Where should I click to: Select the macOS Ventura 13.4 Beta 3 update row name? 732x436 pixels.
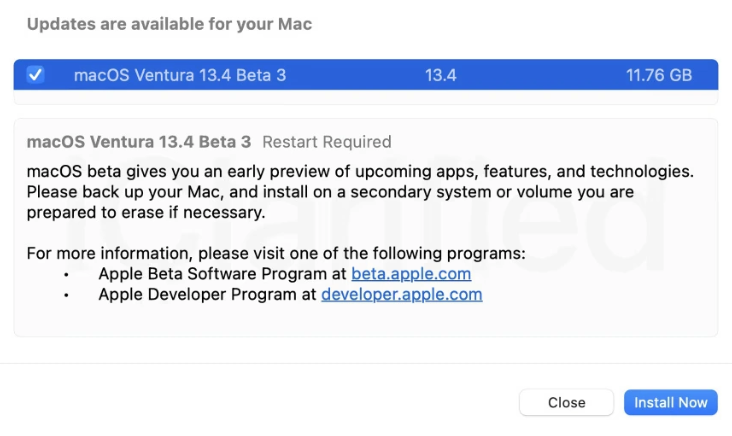click(x=180, y=76)
